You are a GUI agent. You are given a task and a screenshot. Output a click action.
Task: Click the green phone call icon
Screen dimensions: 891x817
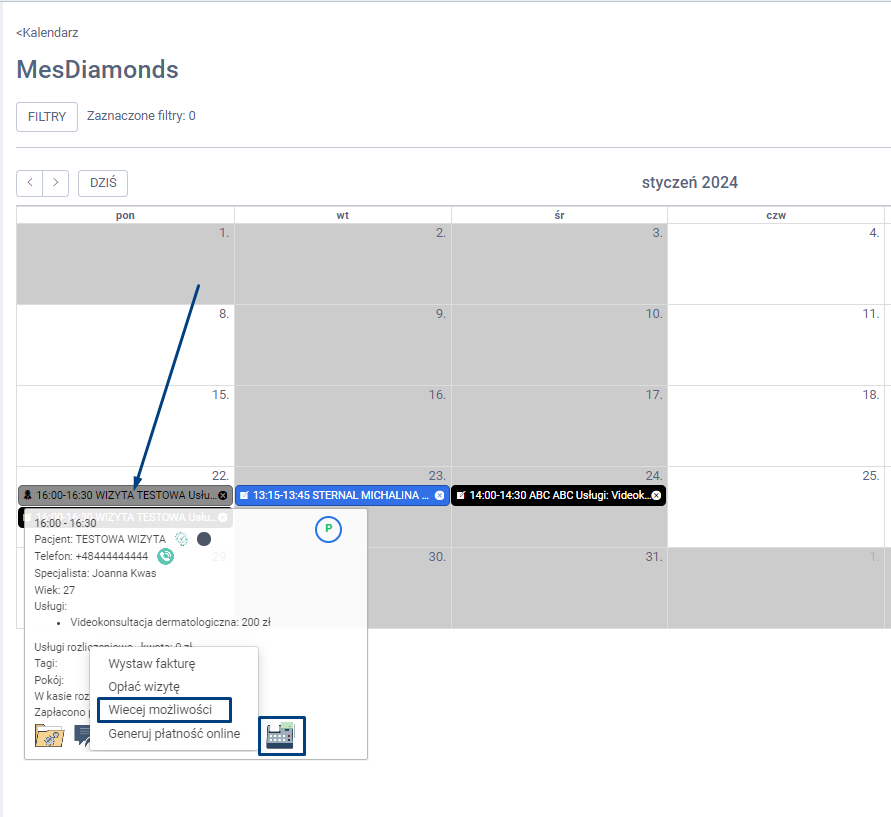tap(165, 556)
